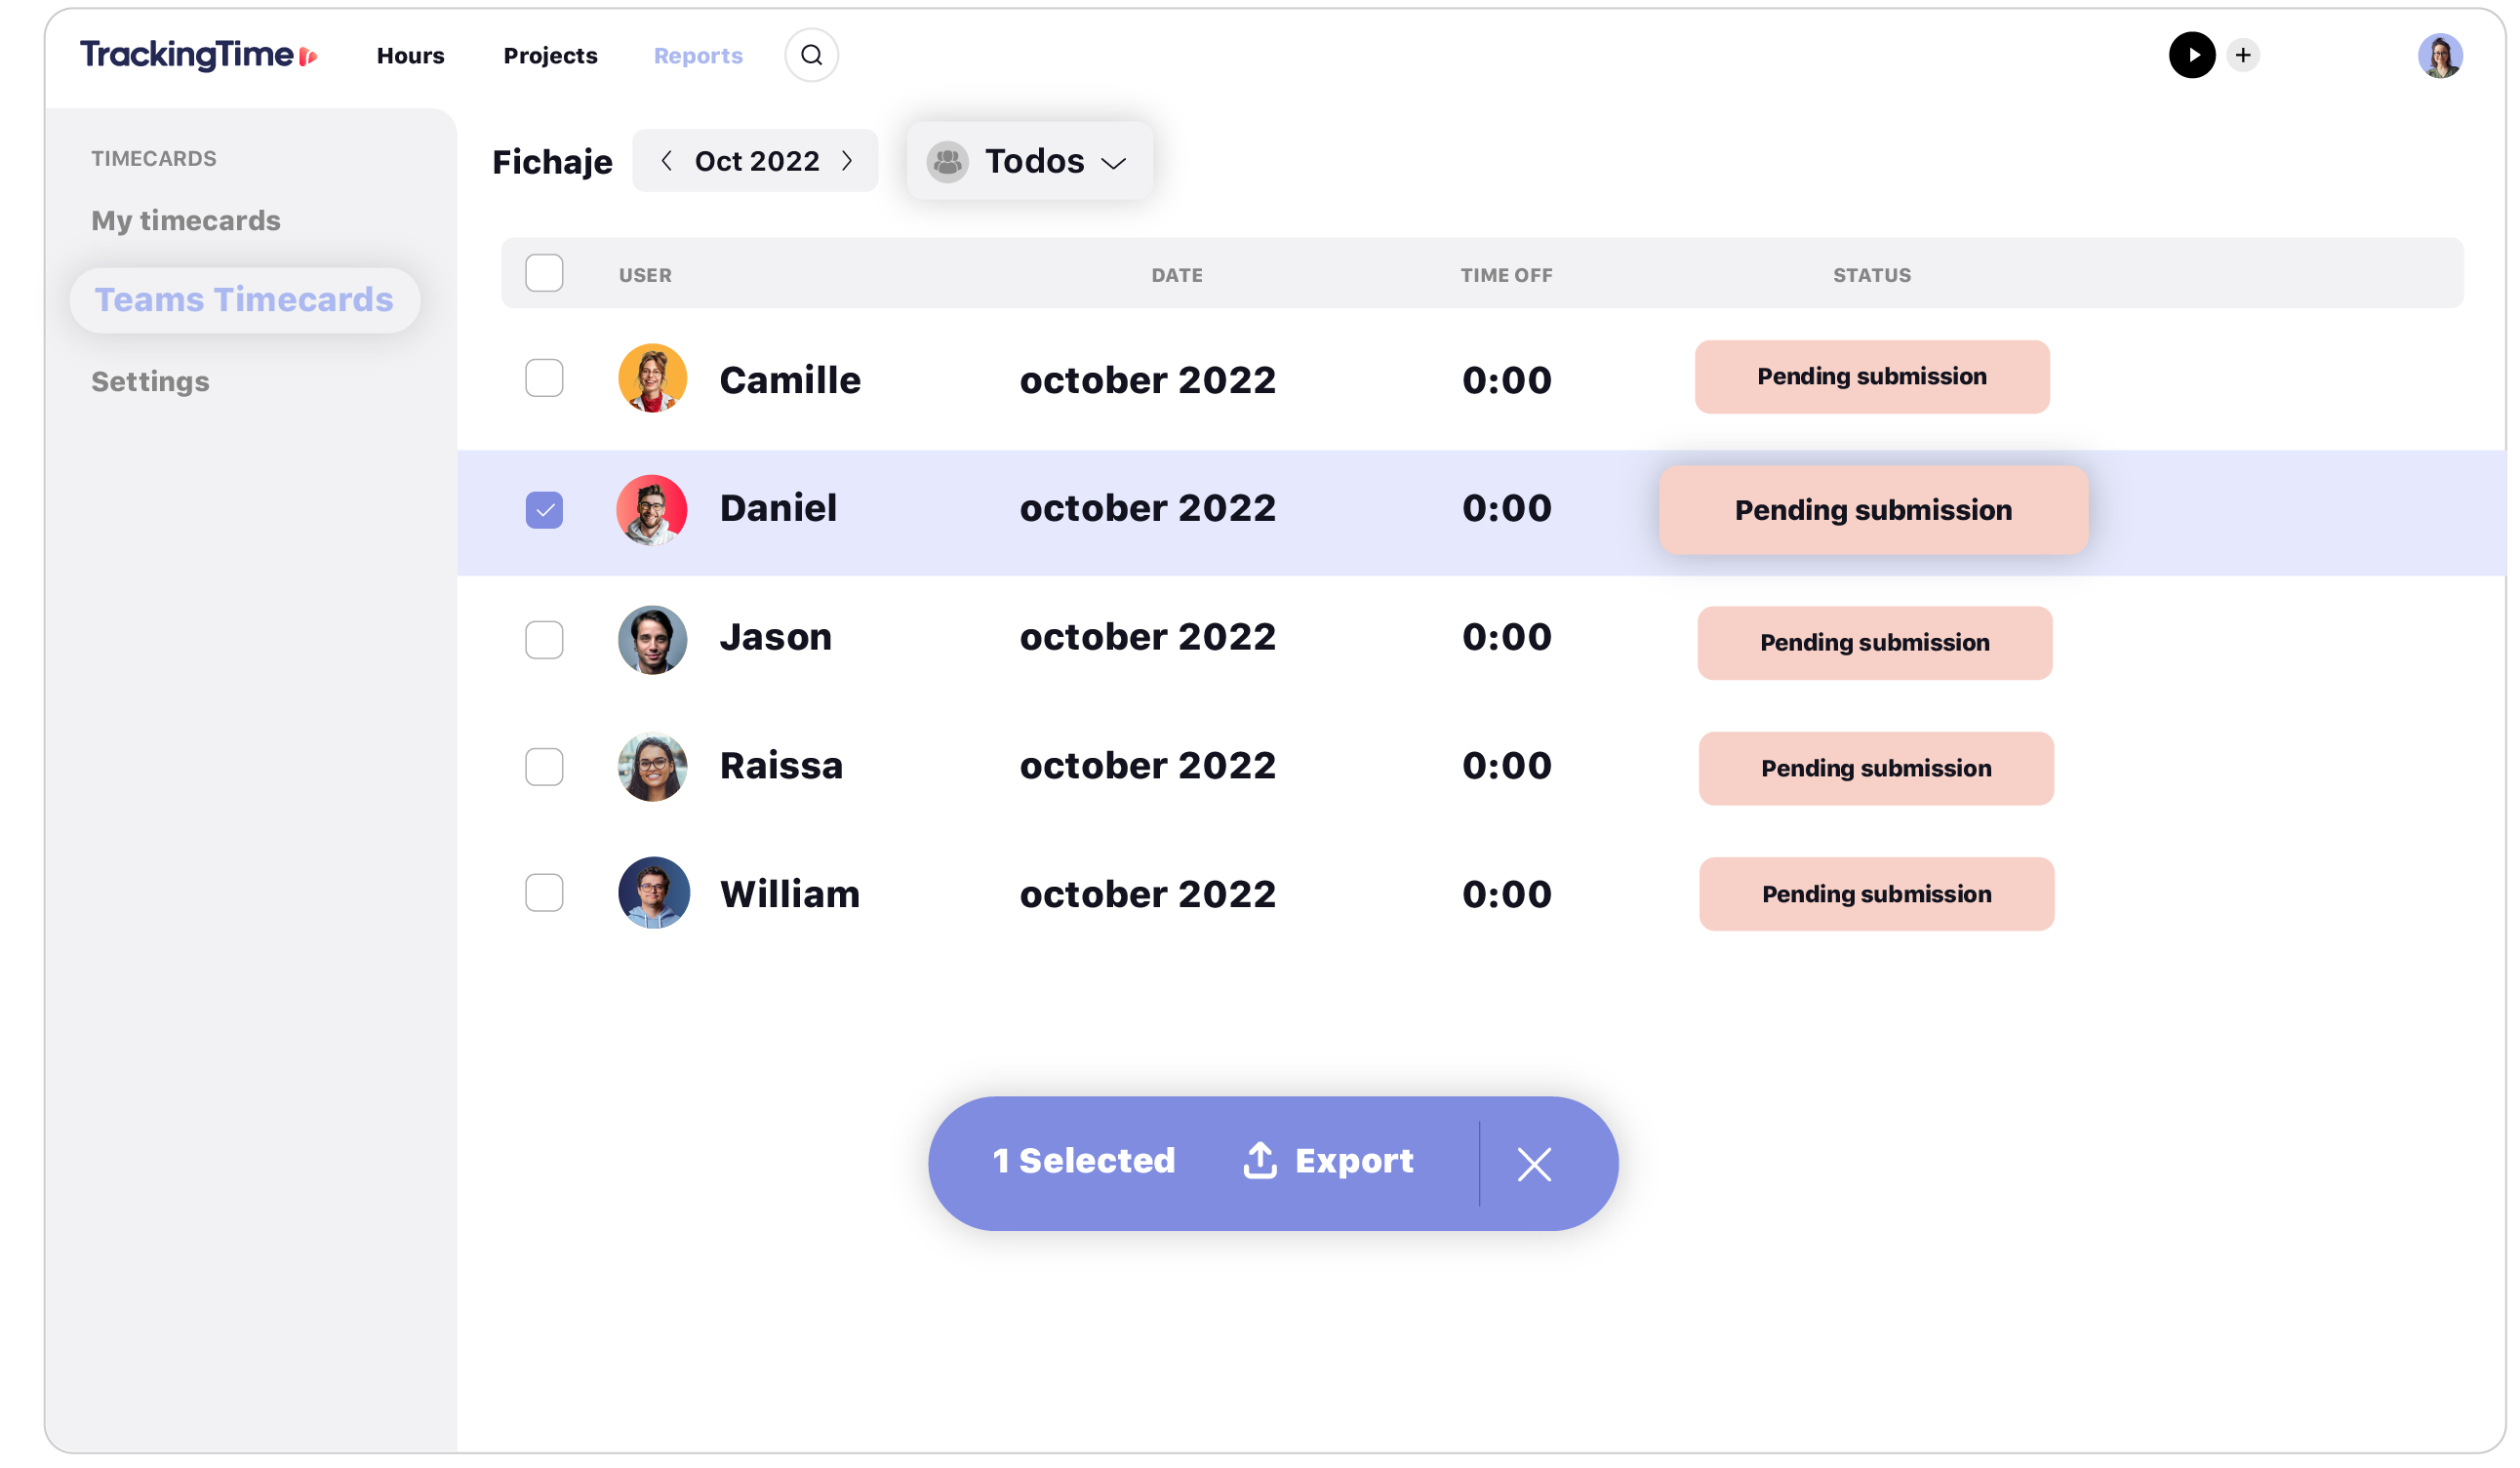The image size is (2520, 1468).
Task: Switch to the Projects tab
Action: click(552, 55)
